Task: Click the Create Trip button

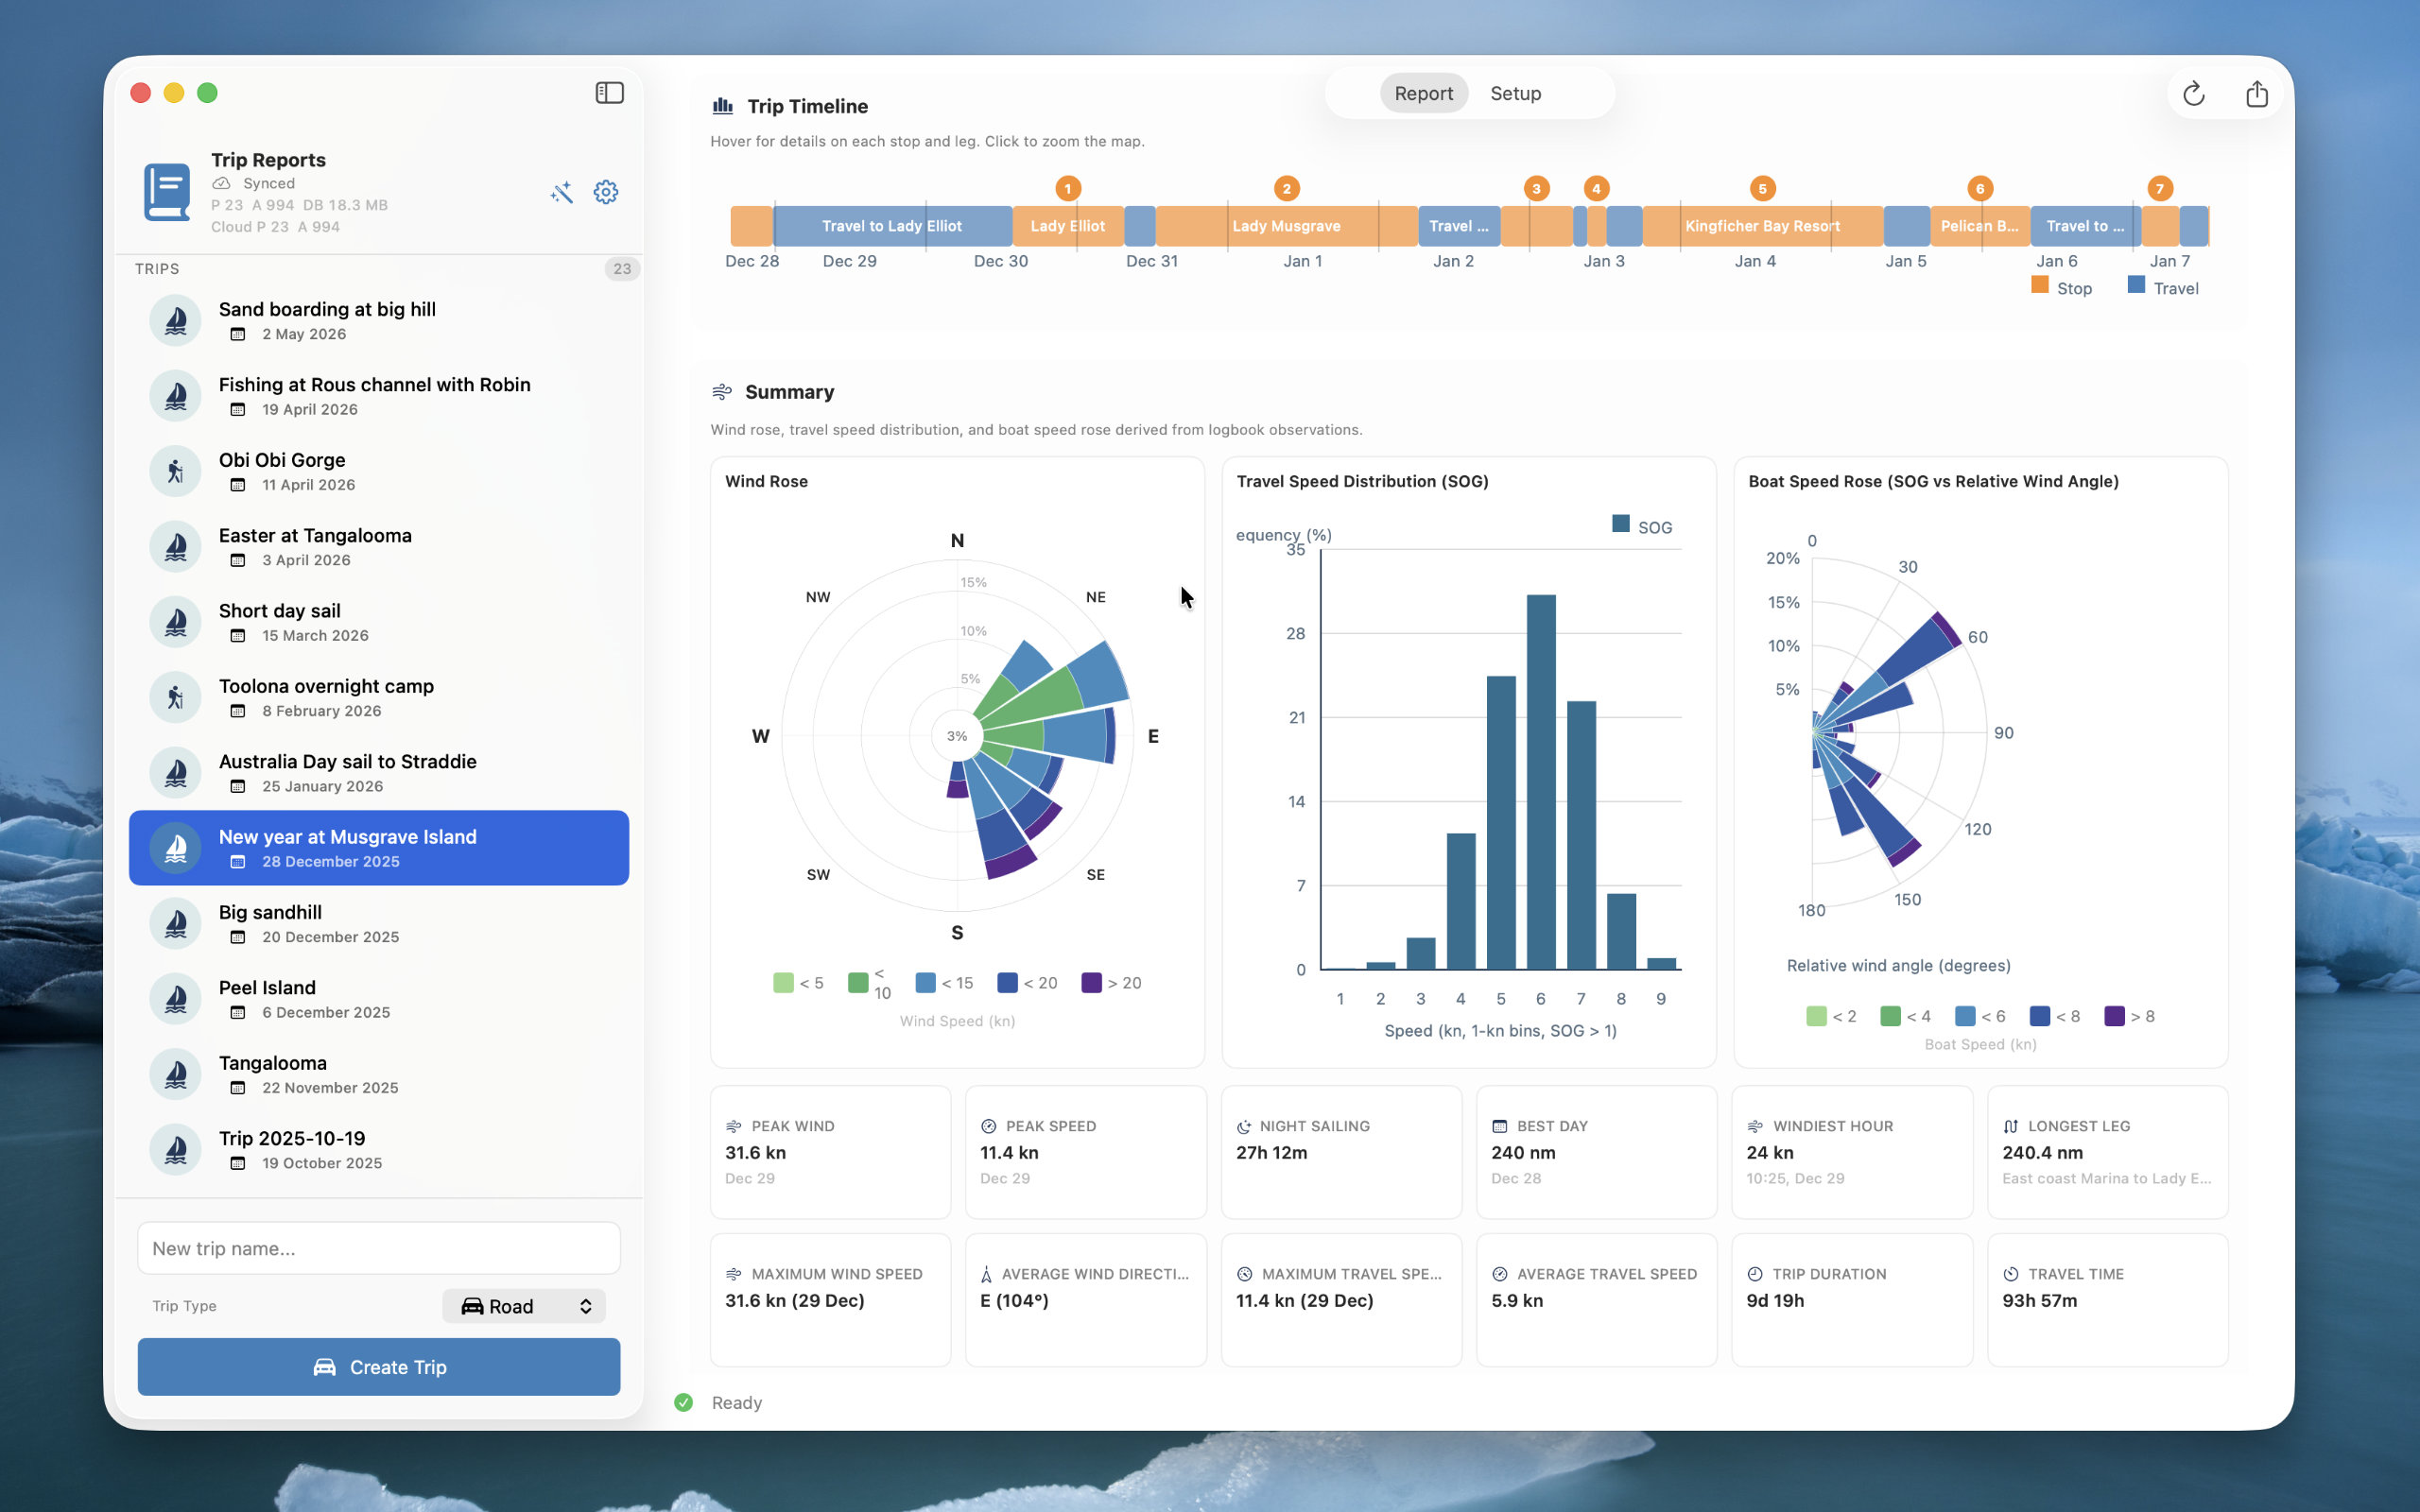Action: (x=379, y=1367)
